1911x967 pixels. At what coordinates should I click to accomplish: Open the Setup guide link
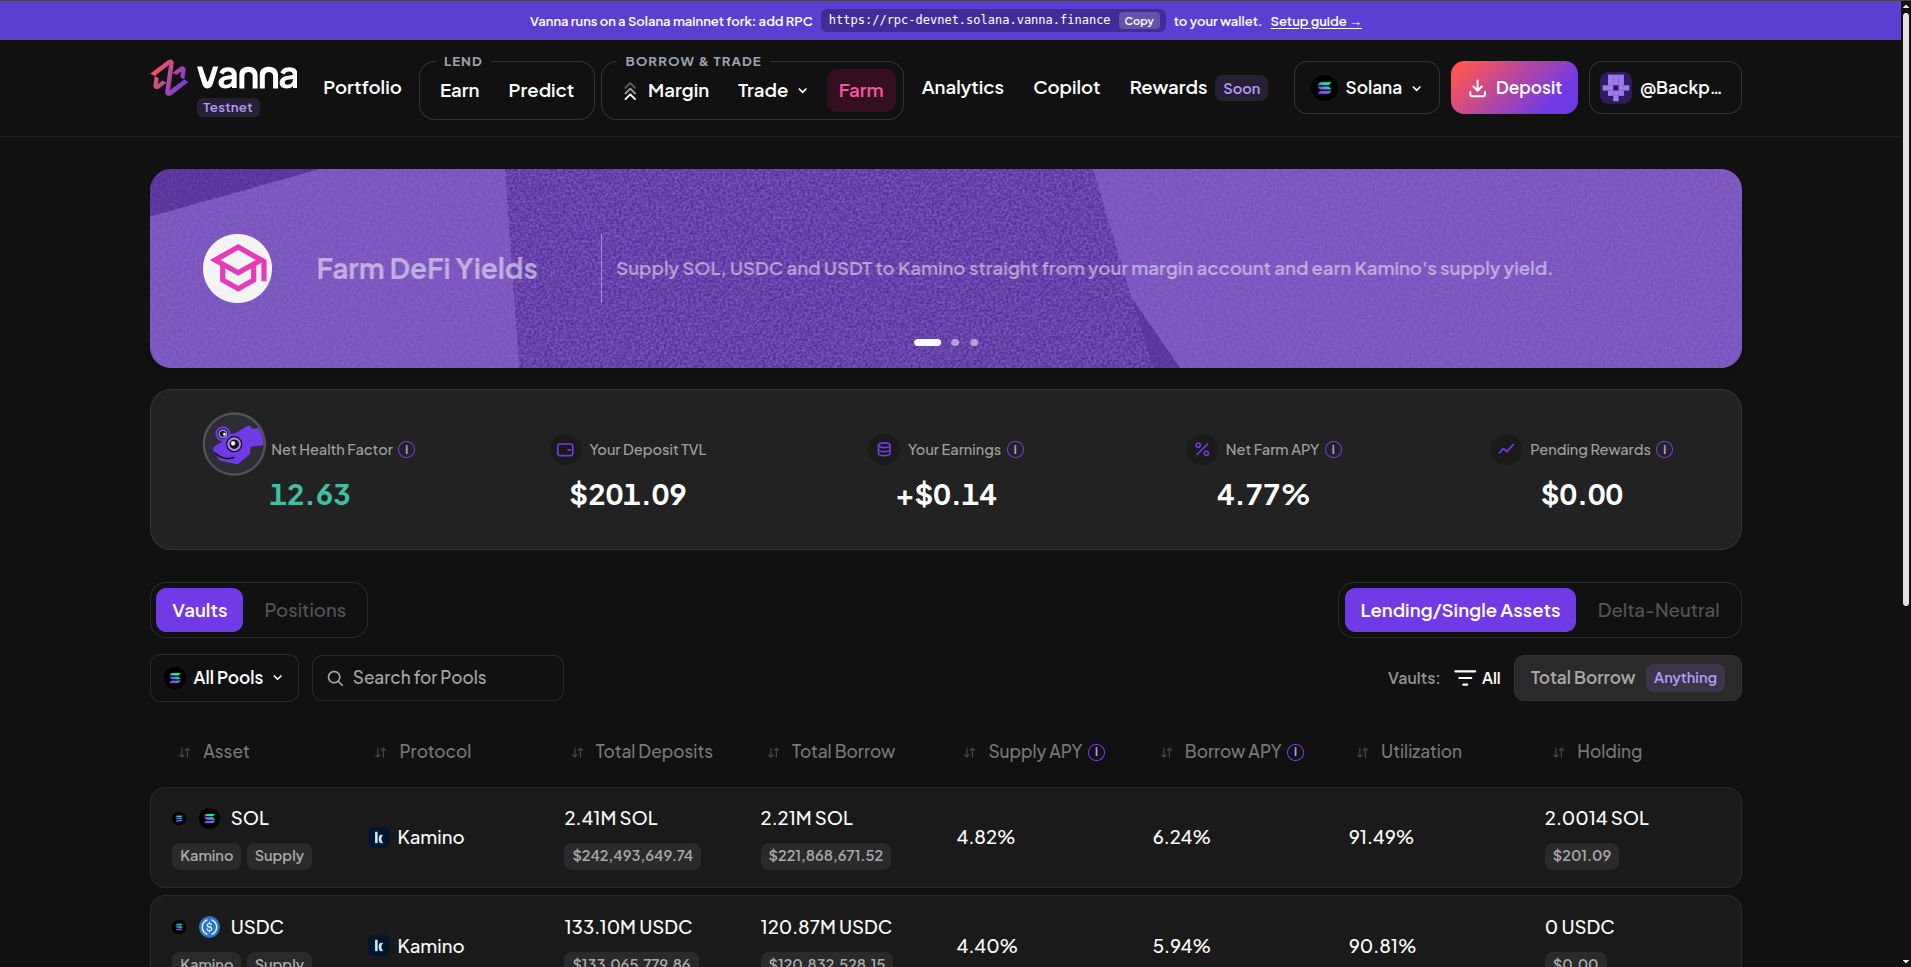pos(1315,21)
